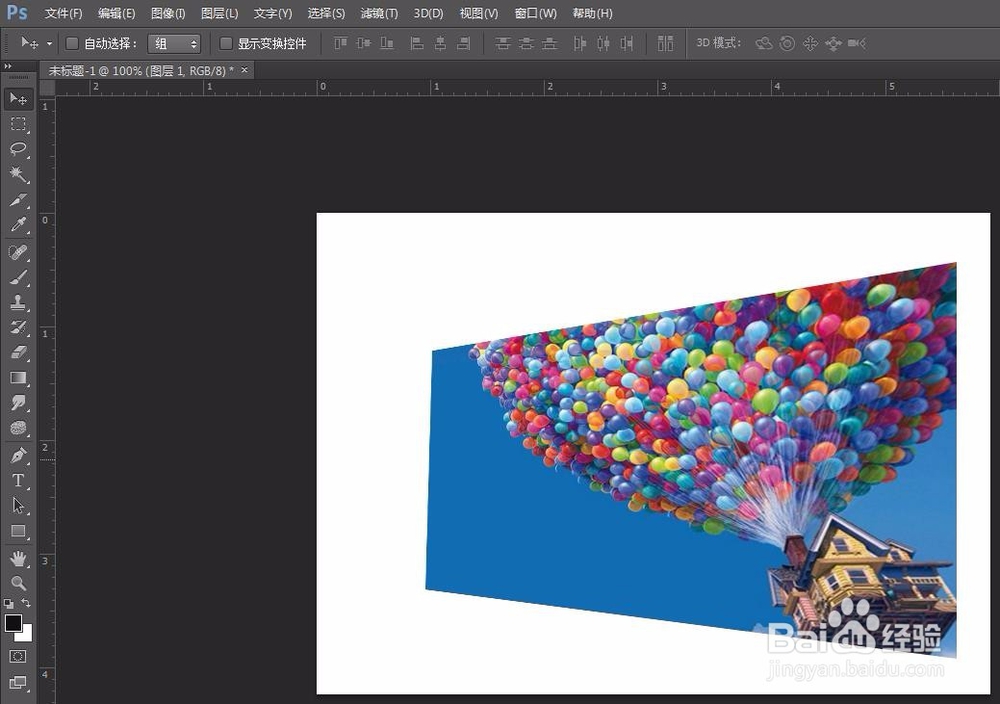Select the Clone Stamp tool

pyautogui.click(x=18, y=302)
